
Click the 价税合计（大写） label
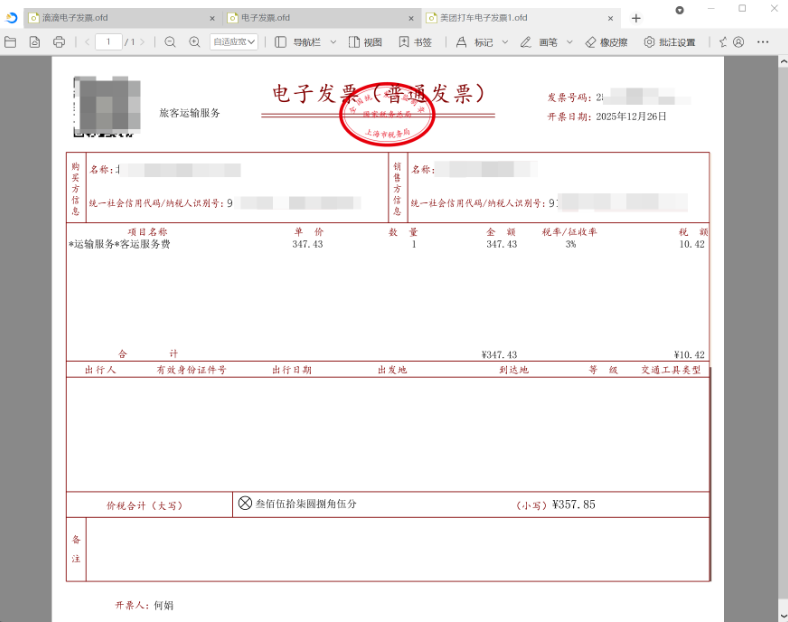pos(144,505)
